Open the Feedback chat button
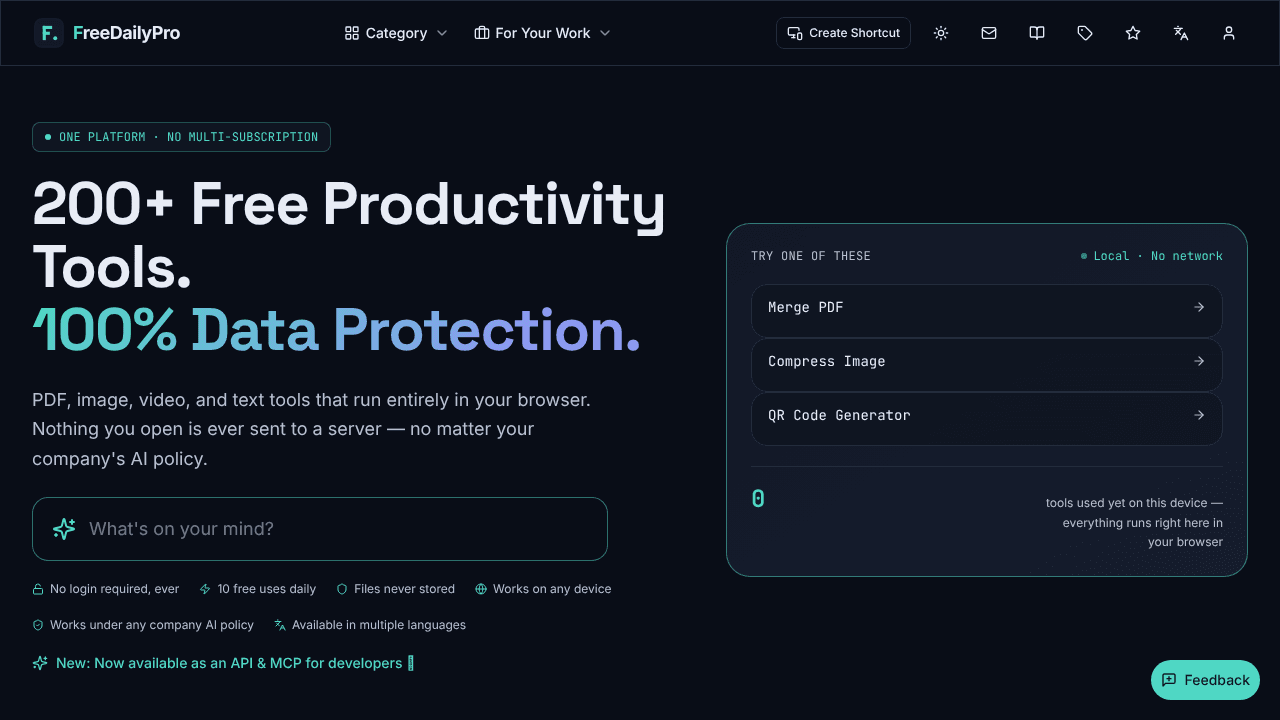Viewport: 1280px width, 720px height. 1205,680
